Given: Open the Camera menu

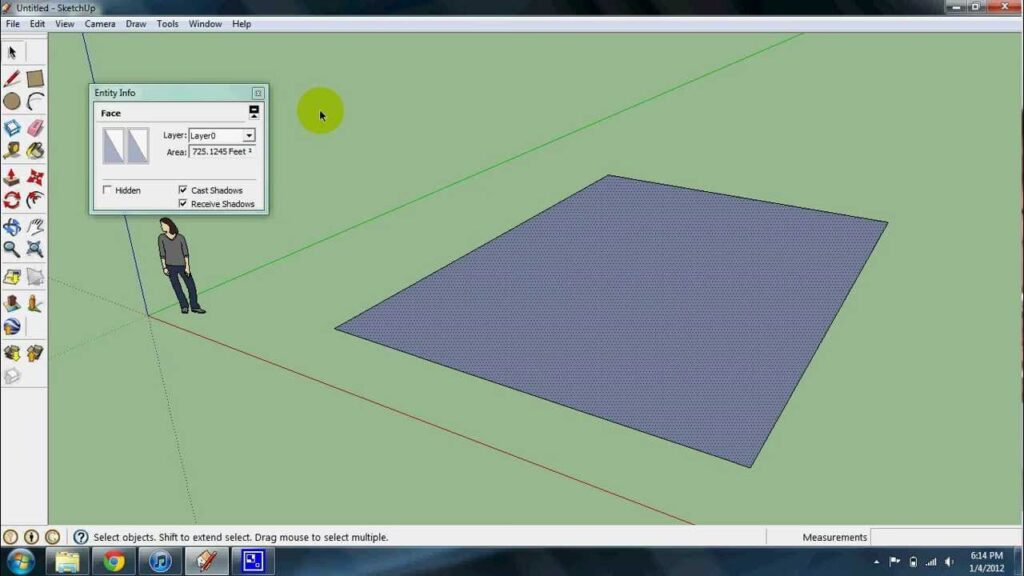Looking at the screenshot, I should tap(99, 24).
